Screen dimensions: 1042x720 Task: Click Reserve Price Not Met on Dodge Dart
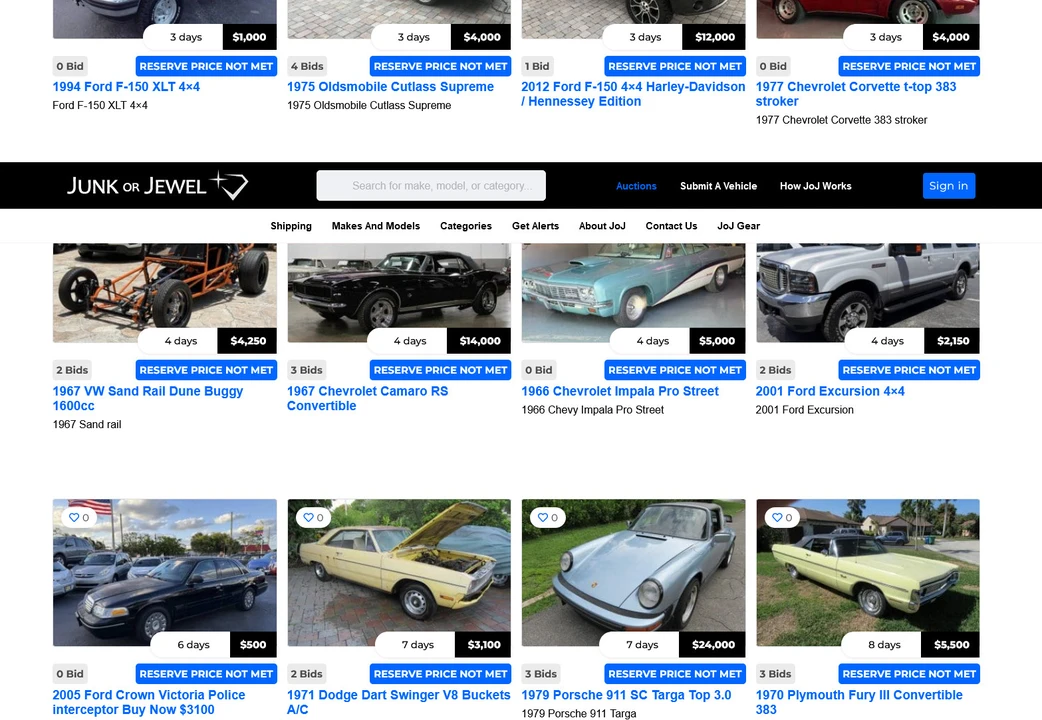[x=441, y=674]
